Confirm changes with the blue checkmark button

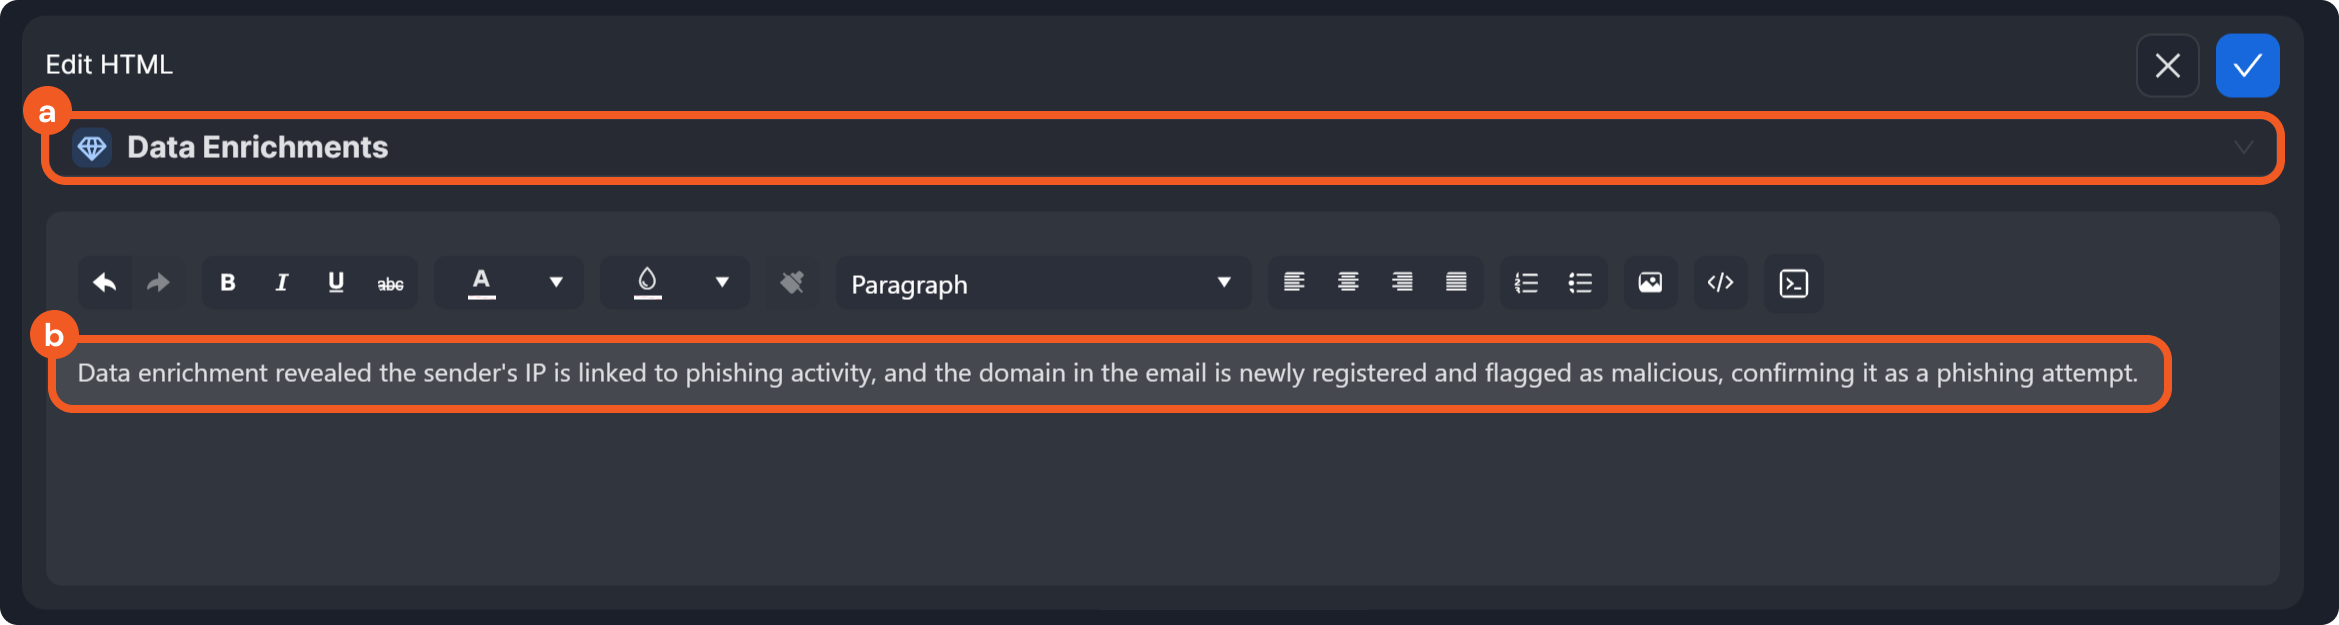pyautogui.click(x=2248, y=65)
